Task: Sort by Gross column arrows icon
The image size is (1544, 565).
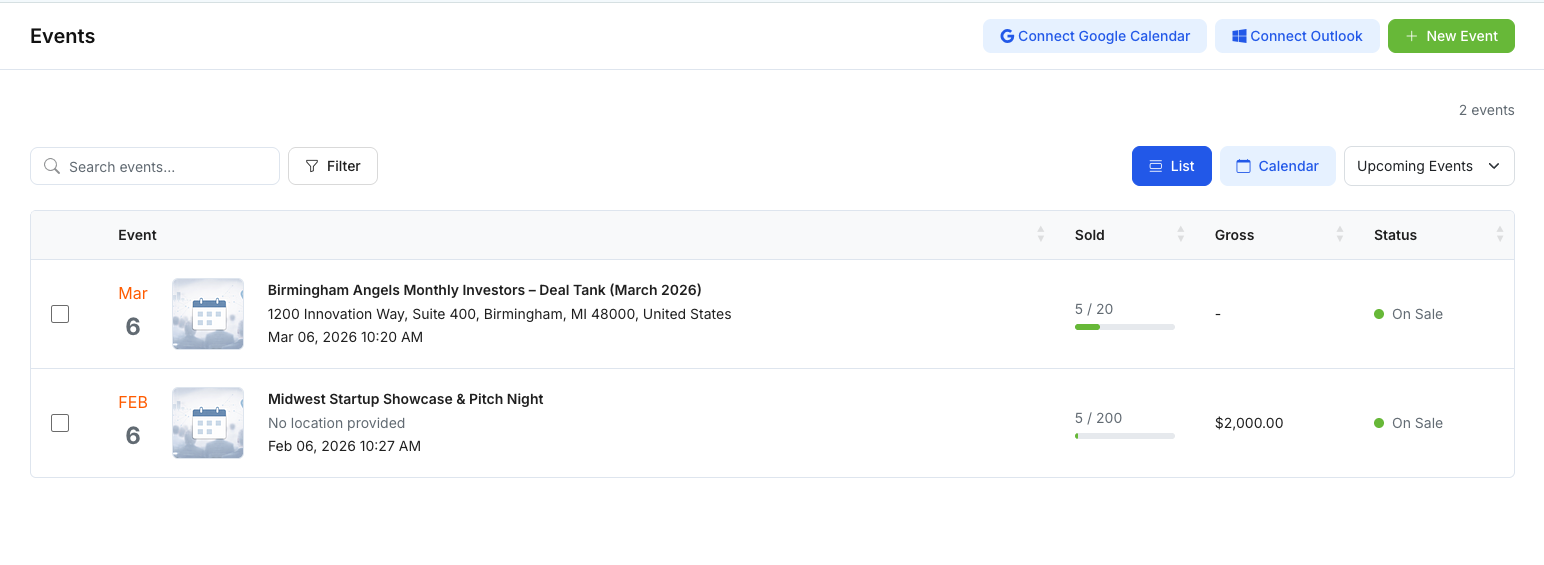Action: pyautogui.click(x=1339, y=235)
